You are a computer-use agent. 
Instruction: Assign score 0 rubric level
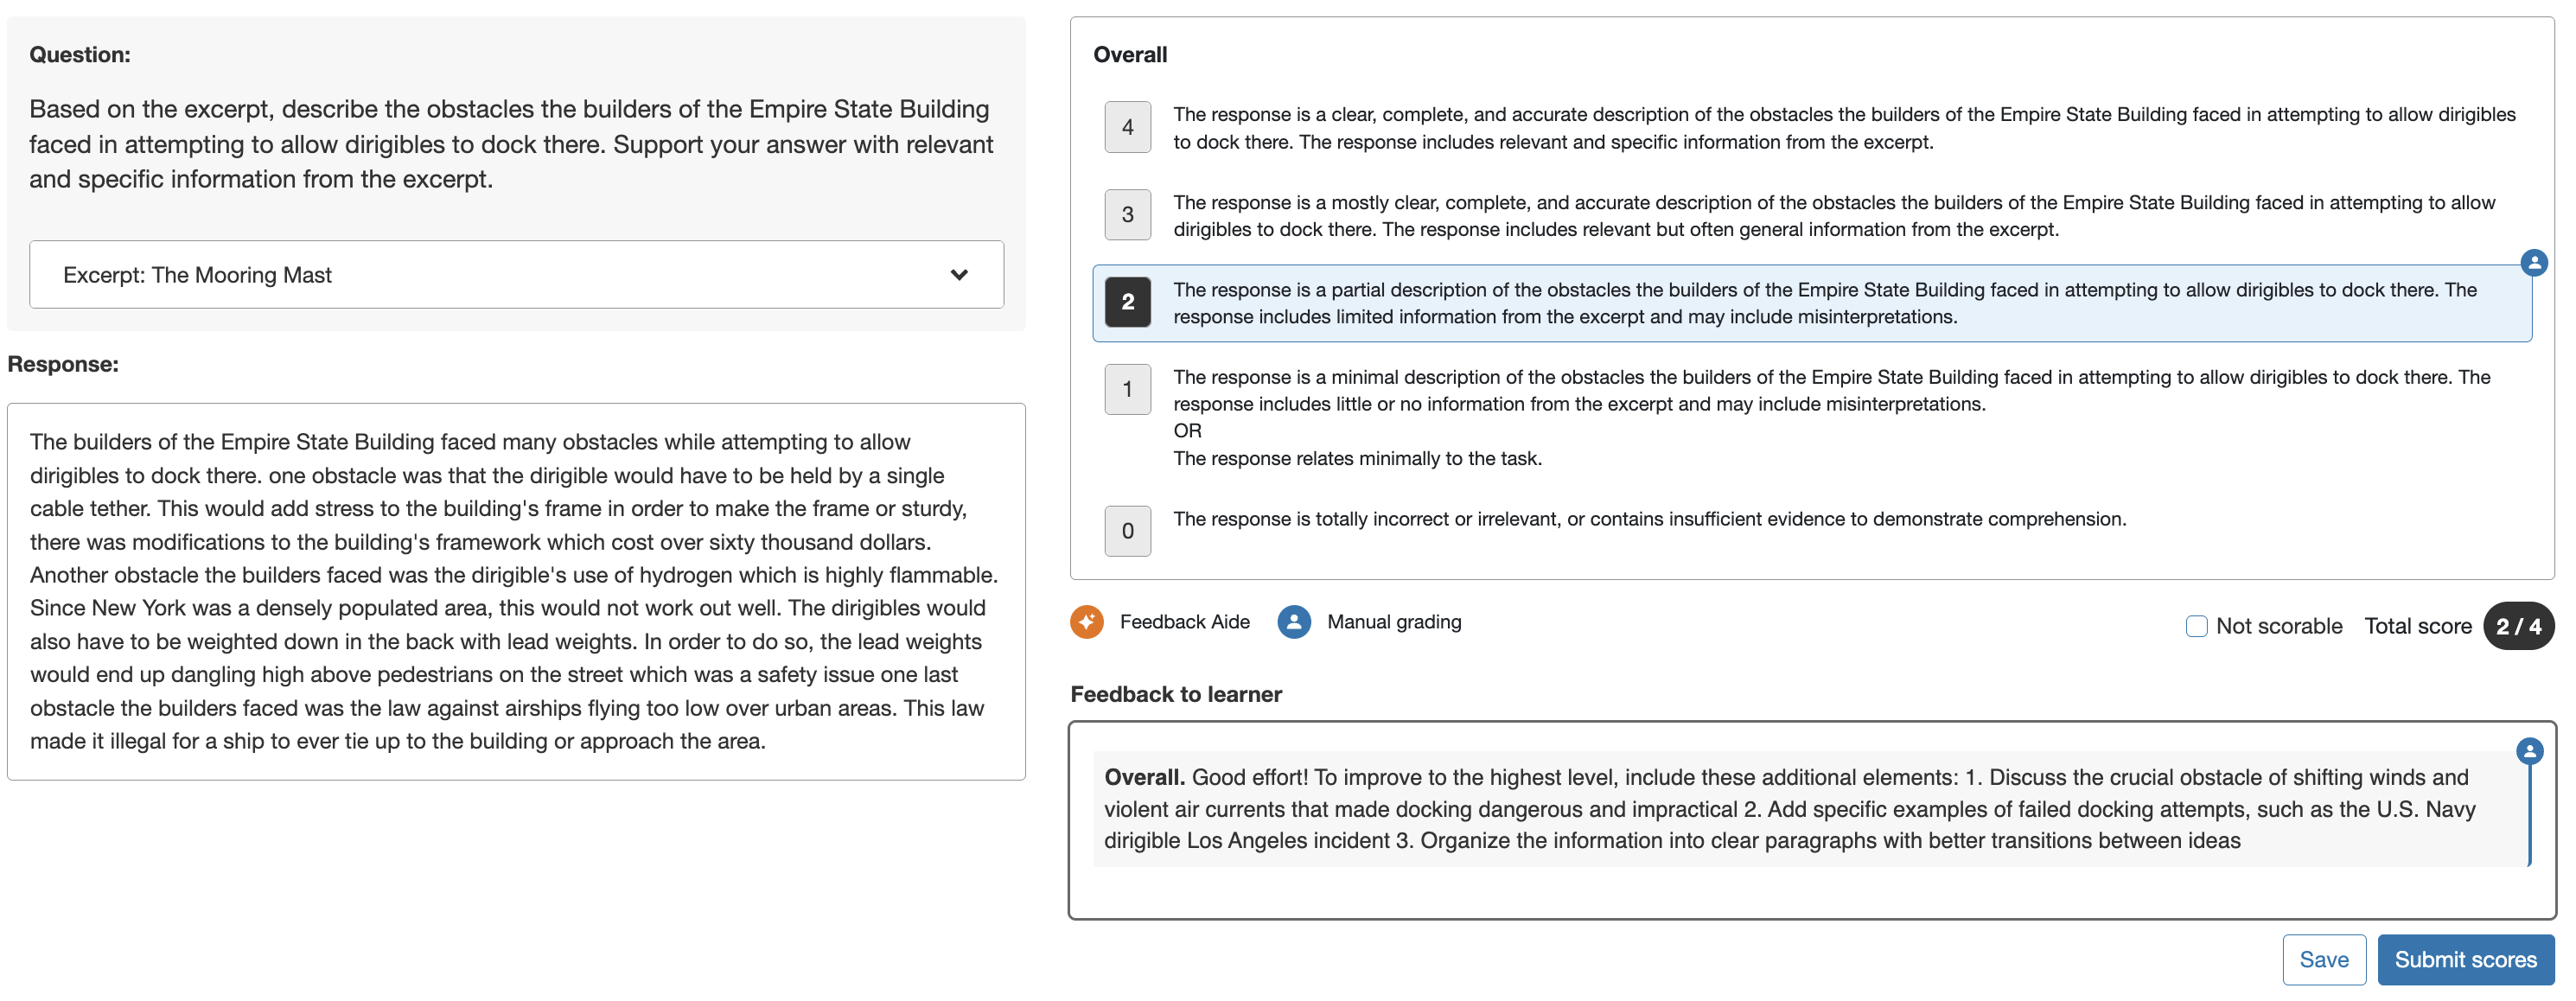point(1127,531)
